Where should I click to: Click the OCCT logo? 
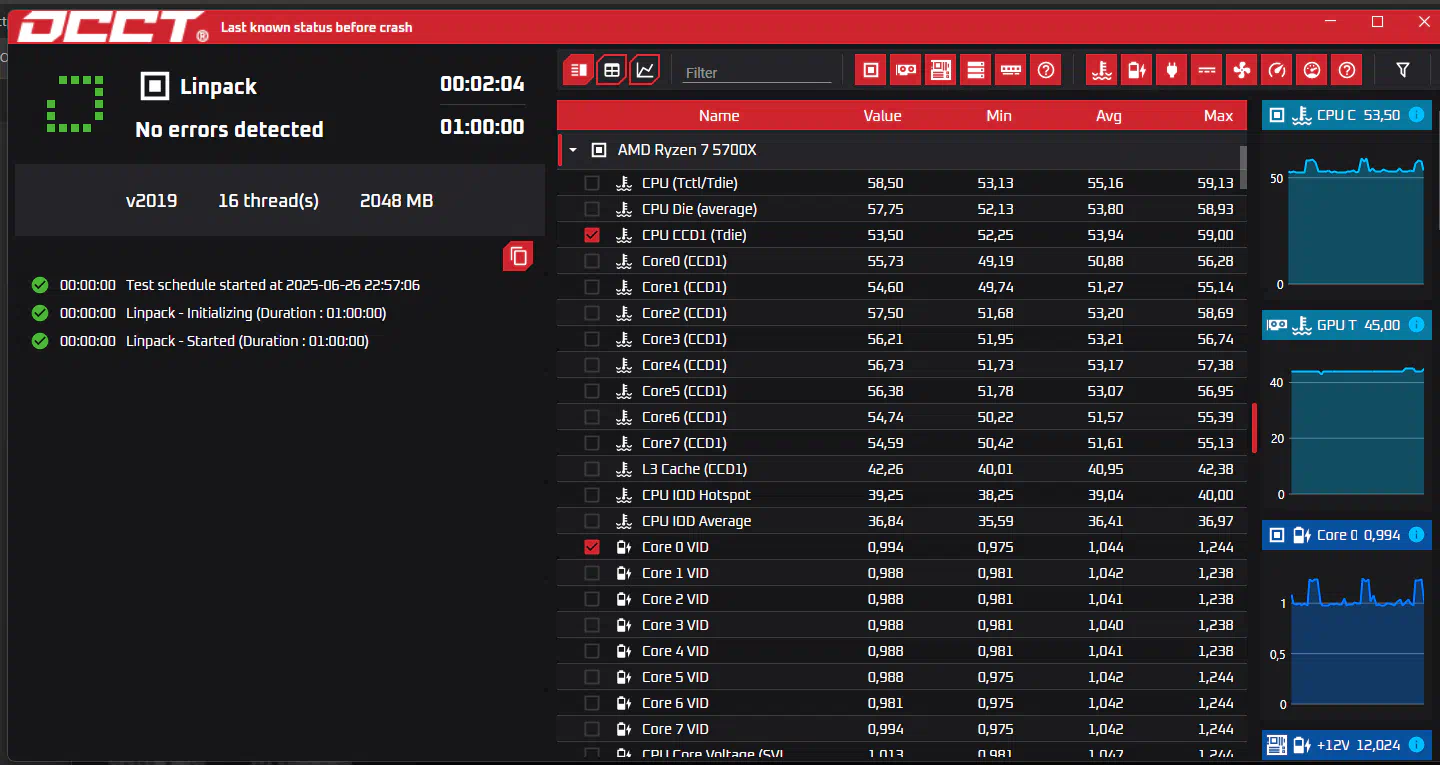coord(112,26)
